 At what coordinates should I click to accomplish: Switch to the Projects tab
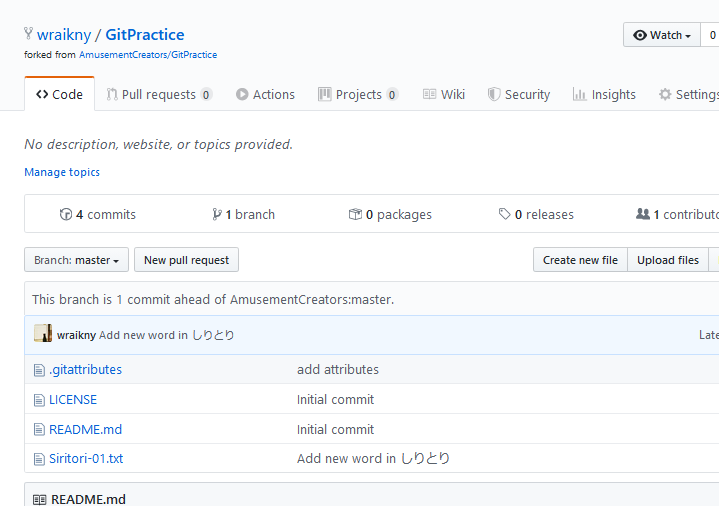[358, 95]
